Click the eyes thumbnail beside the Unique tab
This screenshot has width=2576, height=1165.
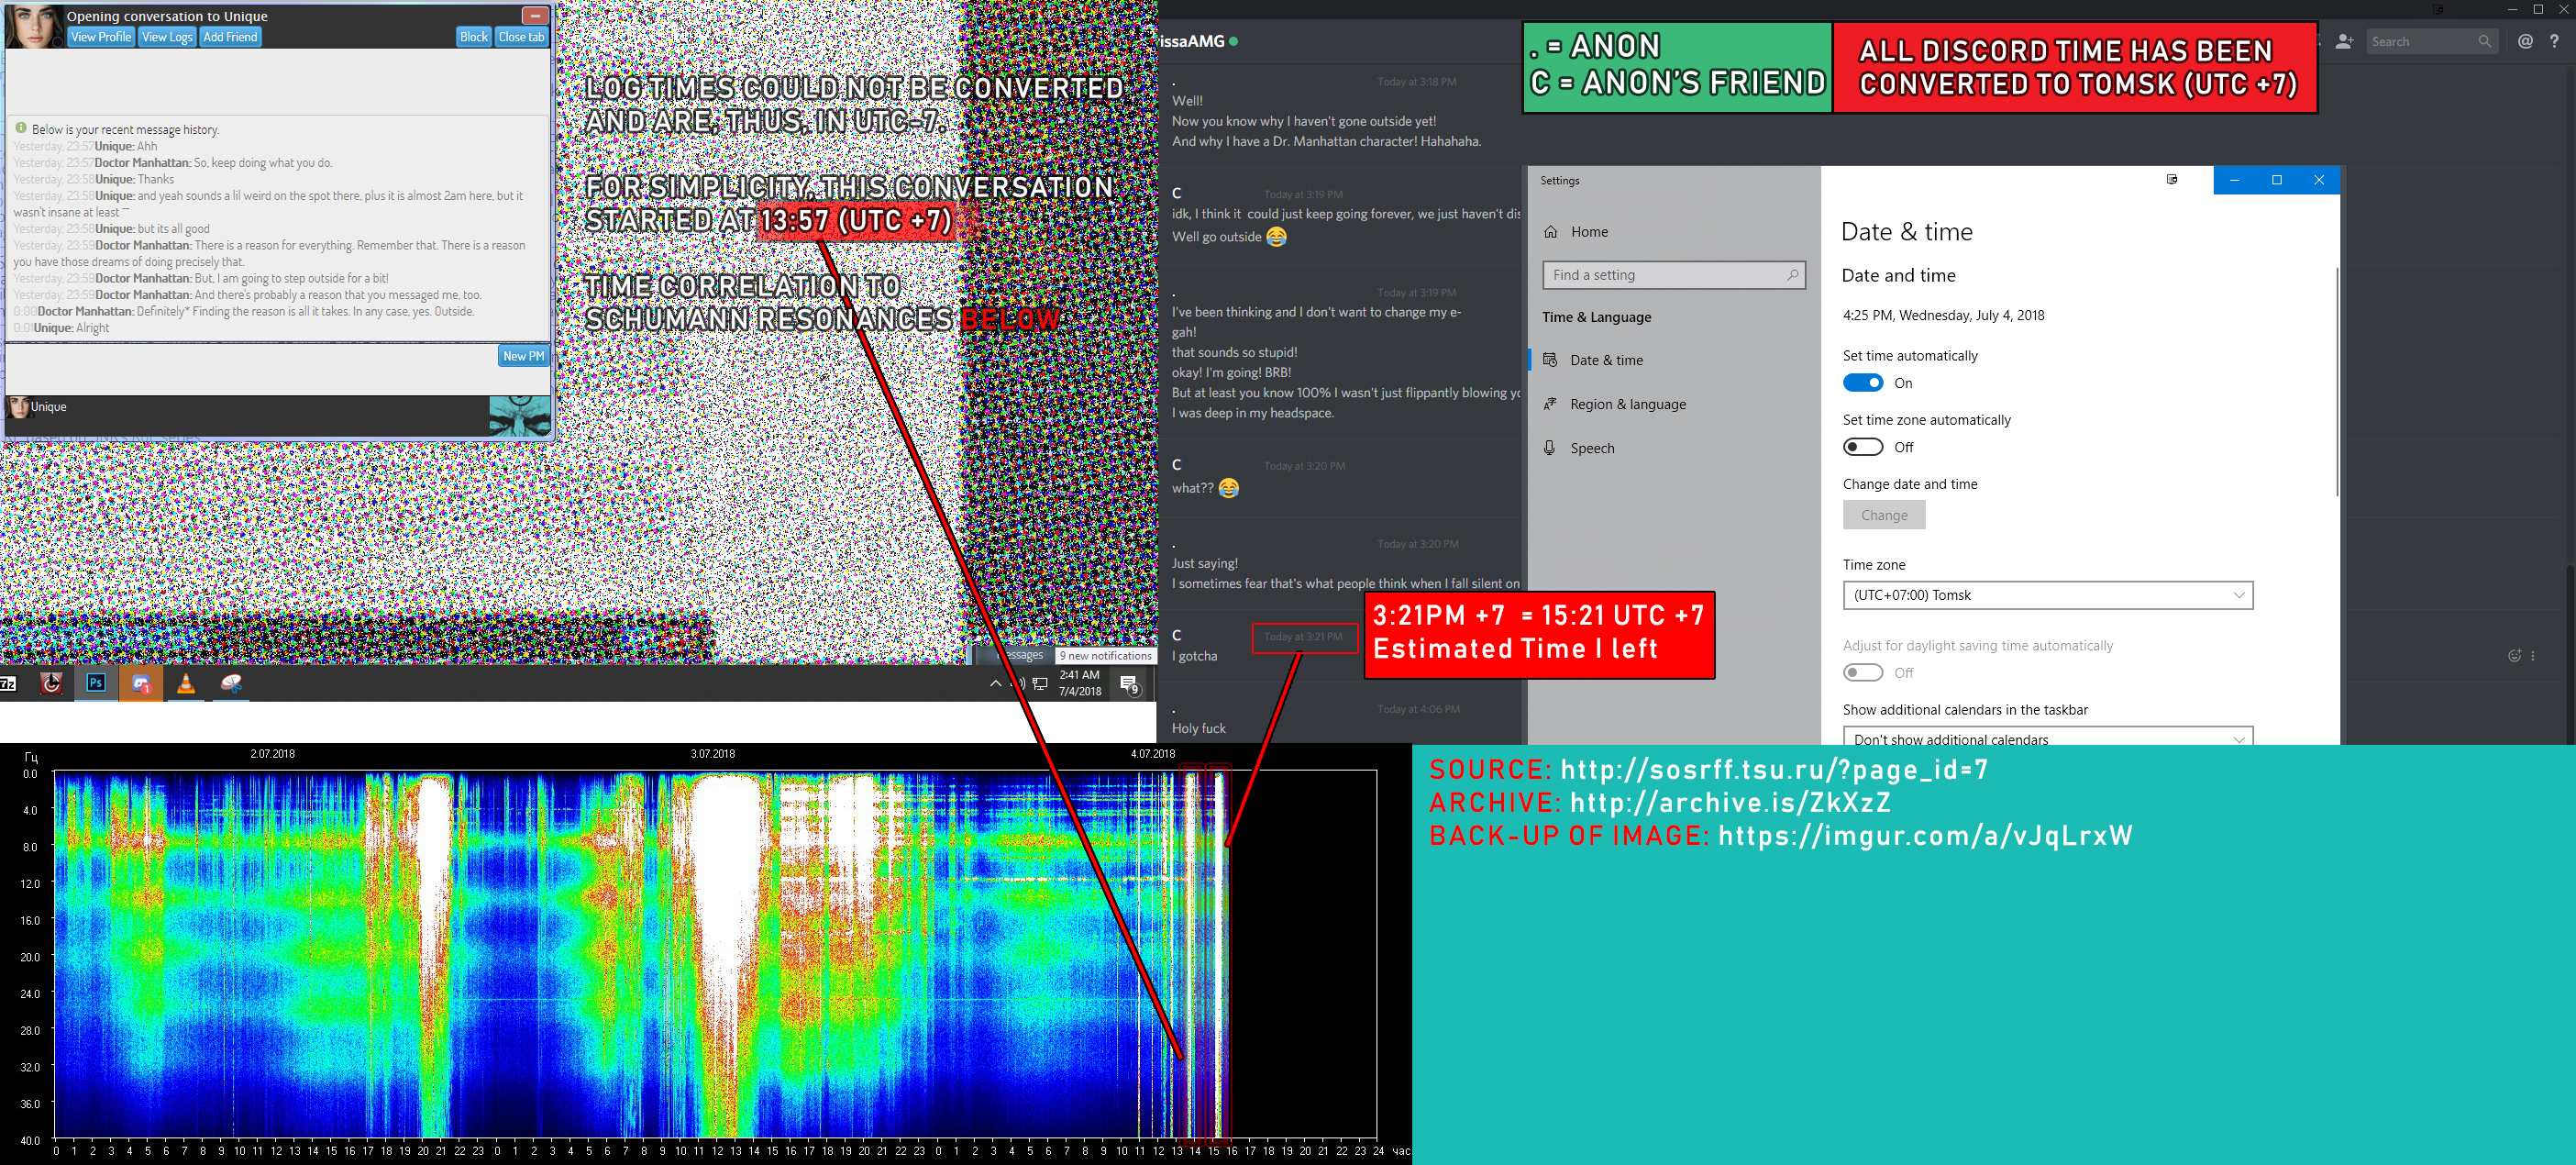point(519,416)
